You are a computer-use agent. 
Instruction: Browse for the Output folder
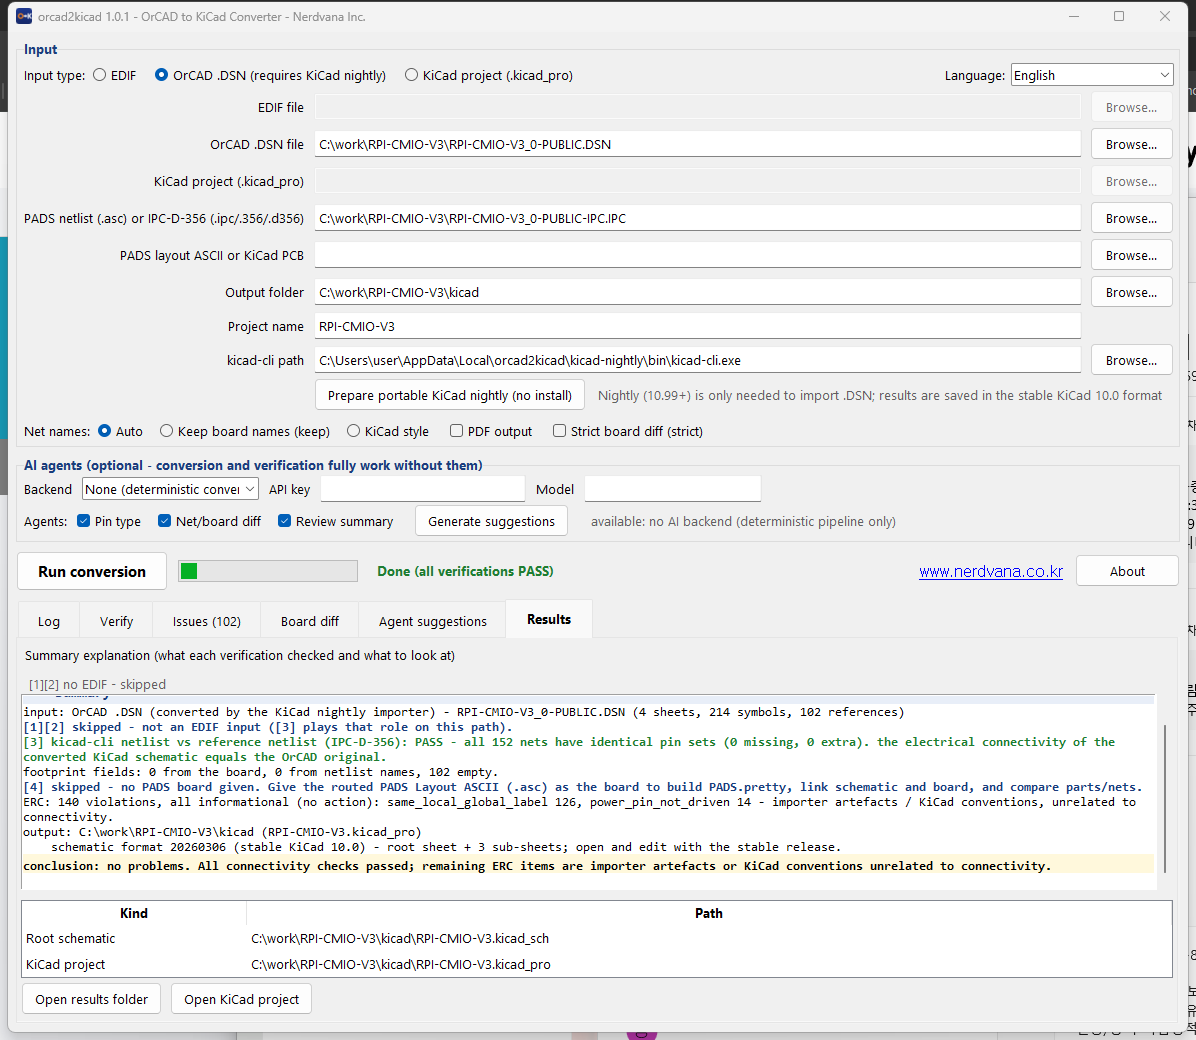coord(1131,292)
